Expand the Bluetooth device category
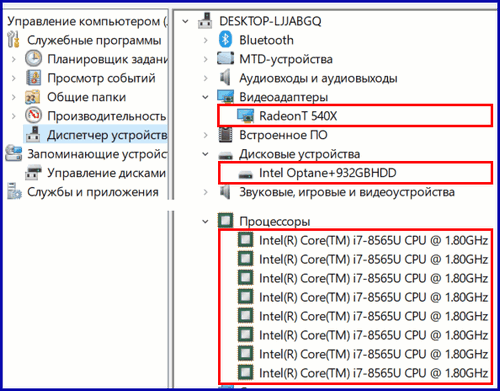Screen dimensions: 500x391 point(206,40)
